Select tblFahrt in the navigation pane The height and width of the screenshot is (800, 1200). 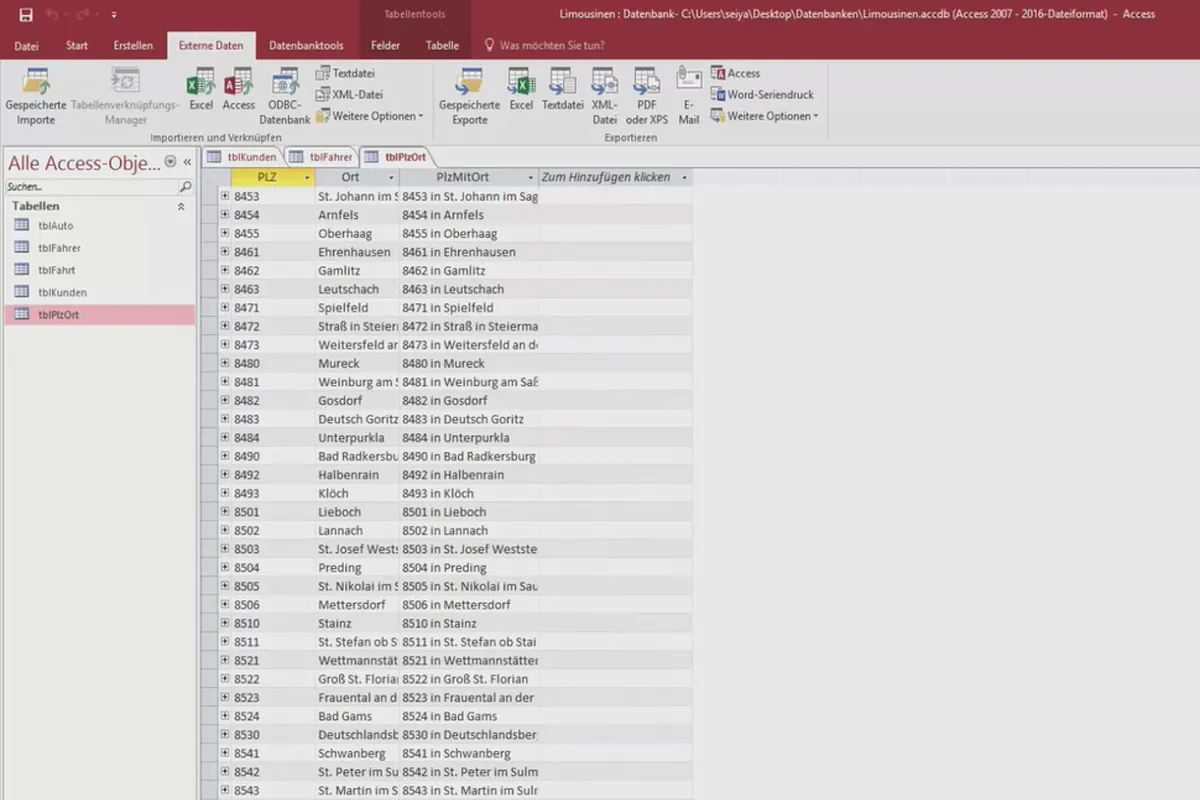click(57, 270)
